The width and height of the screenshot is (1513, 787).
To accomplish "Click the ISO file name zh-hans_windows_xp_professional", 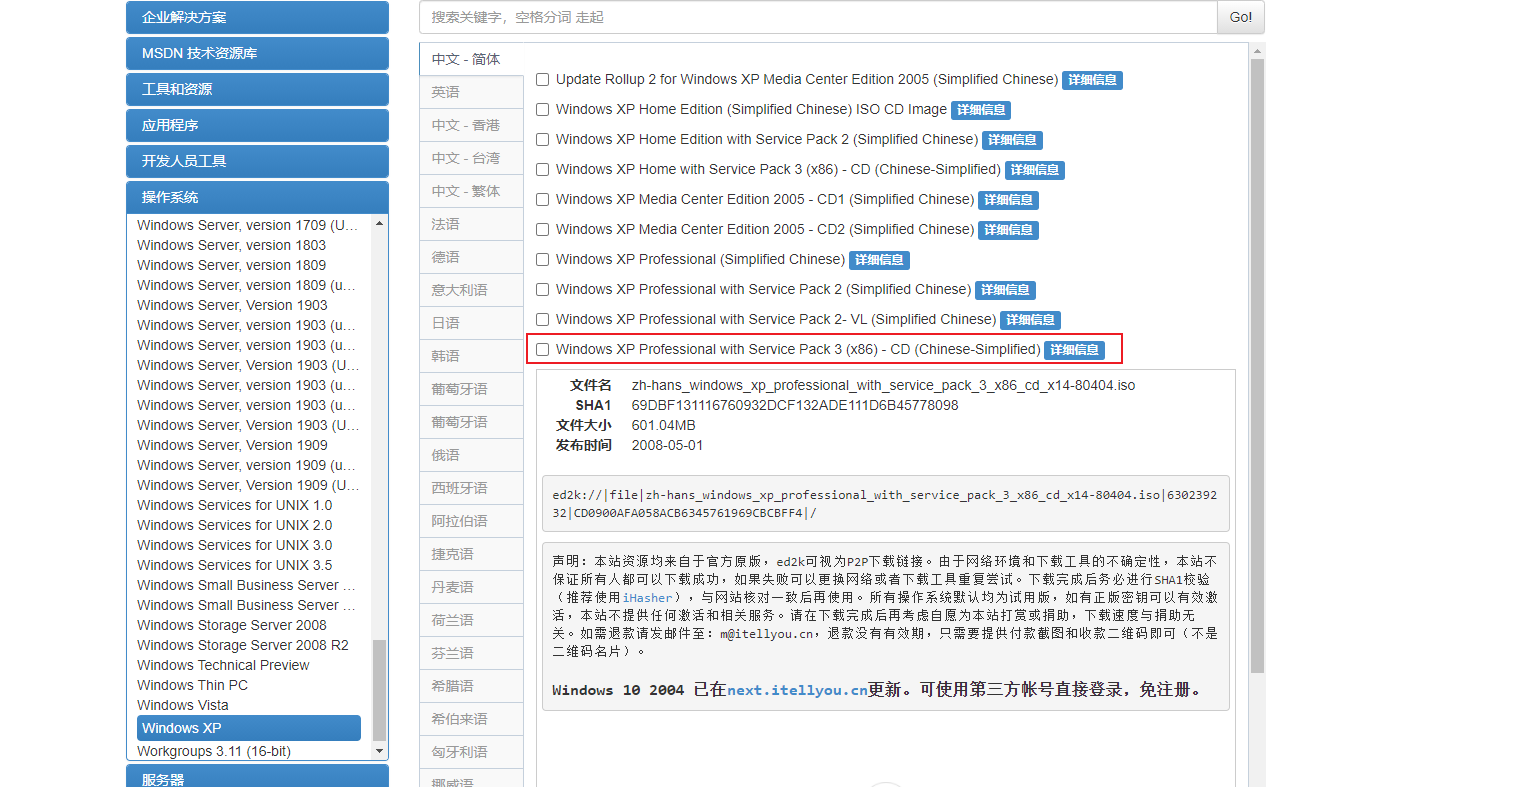I will [x=883, y=385].
